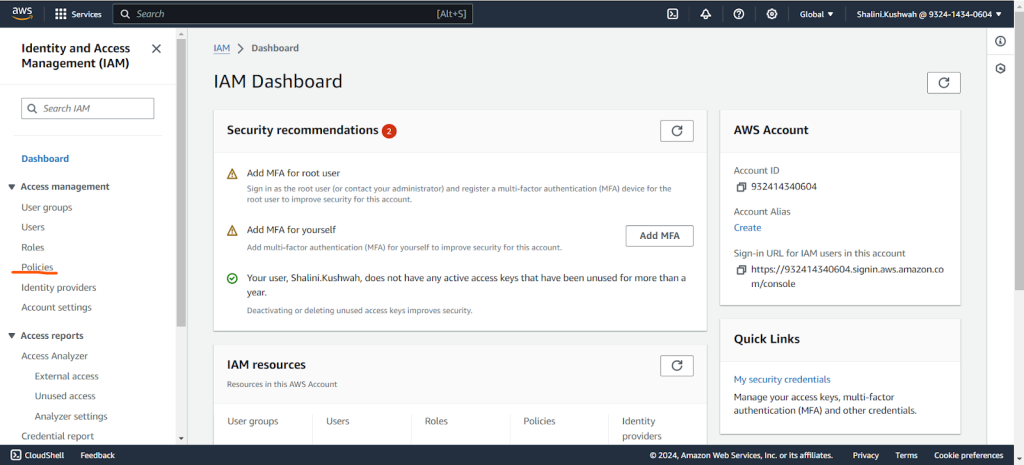Open the CloudShell icon in the top bar

point(672,14)
